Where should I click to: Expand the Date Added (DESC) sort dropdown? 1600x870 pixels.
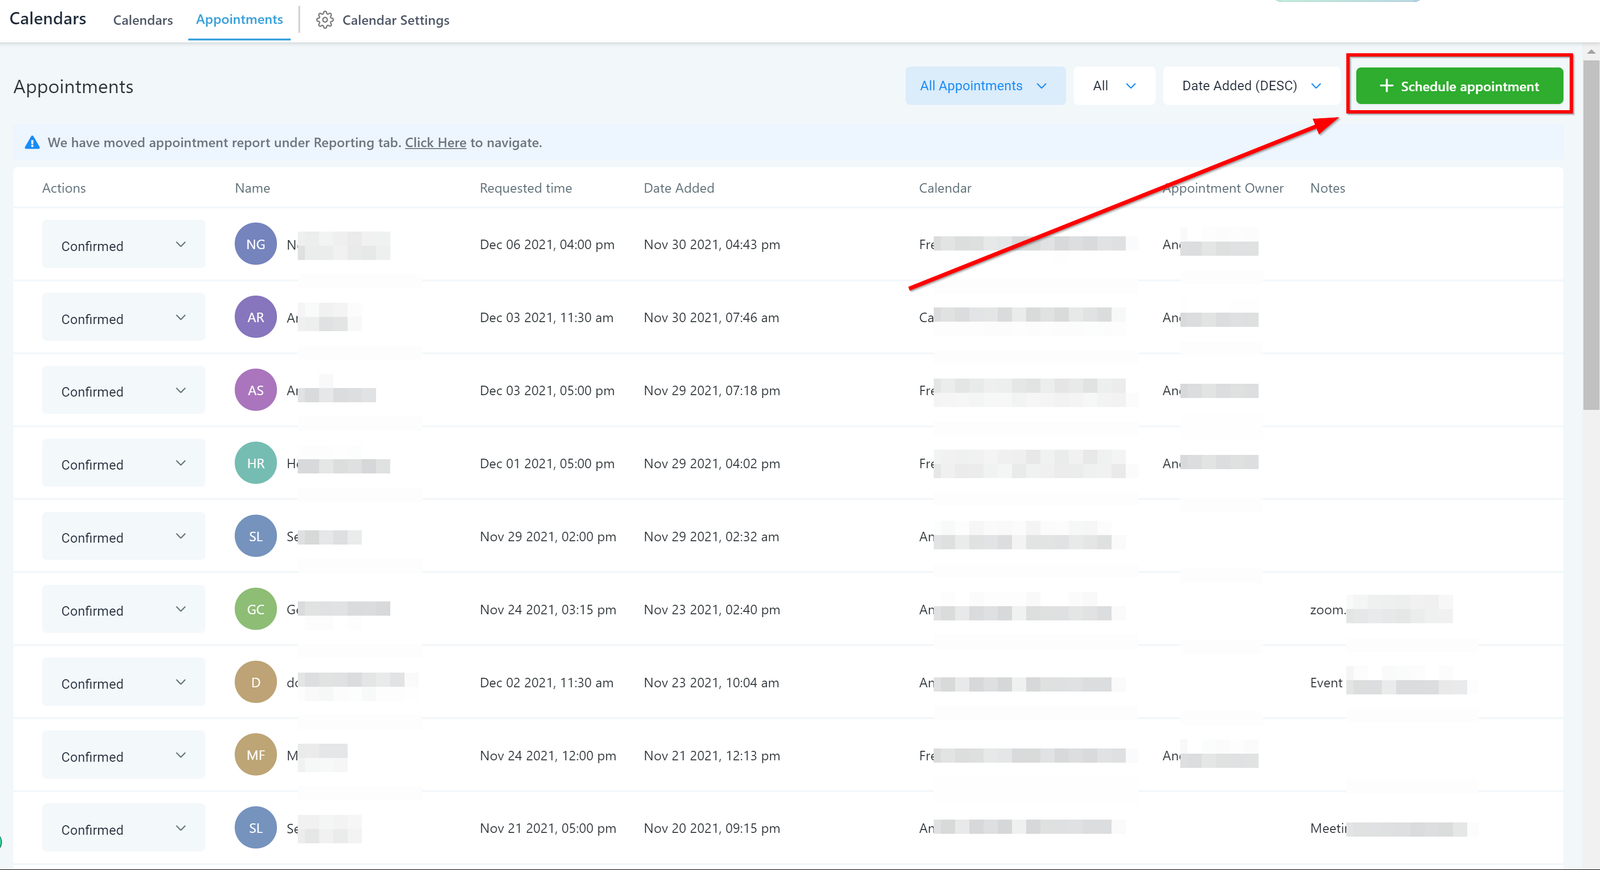tap(1250, 86)
